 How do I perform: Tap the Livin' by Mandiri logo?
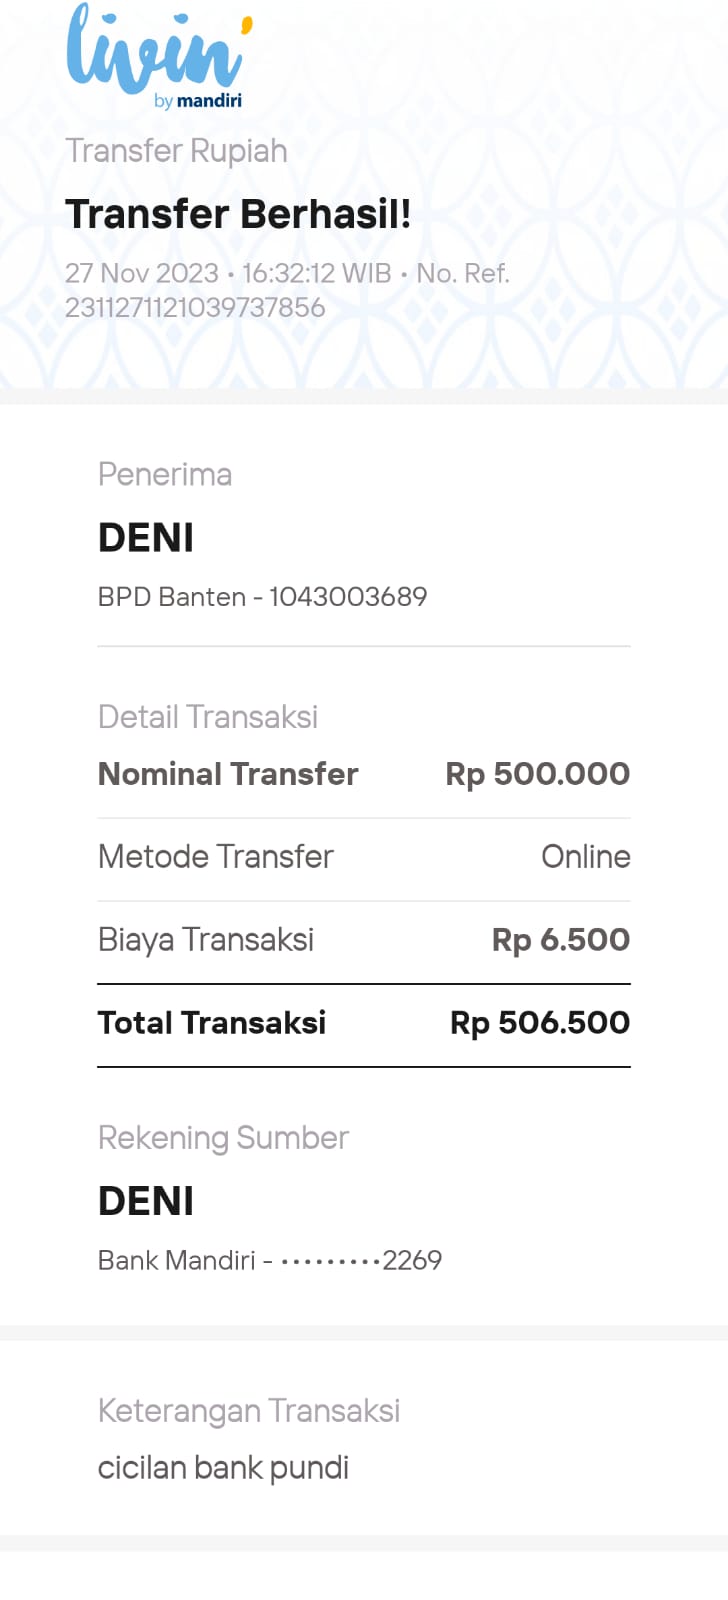tap(158, 56)
